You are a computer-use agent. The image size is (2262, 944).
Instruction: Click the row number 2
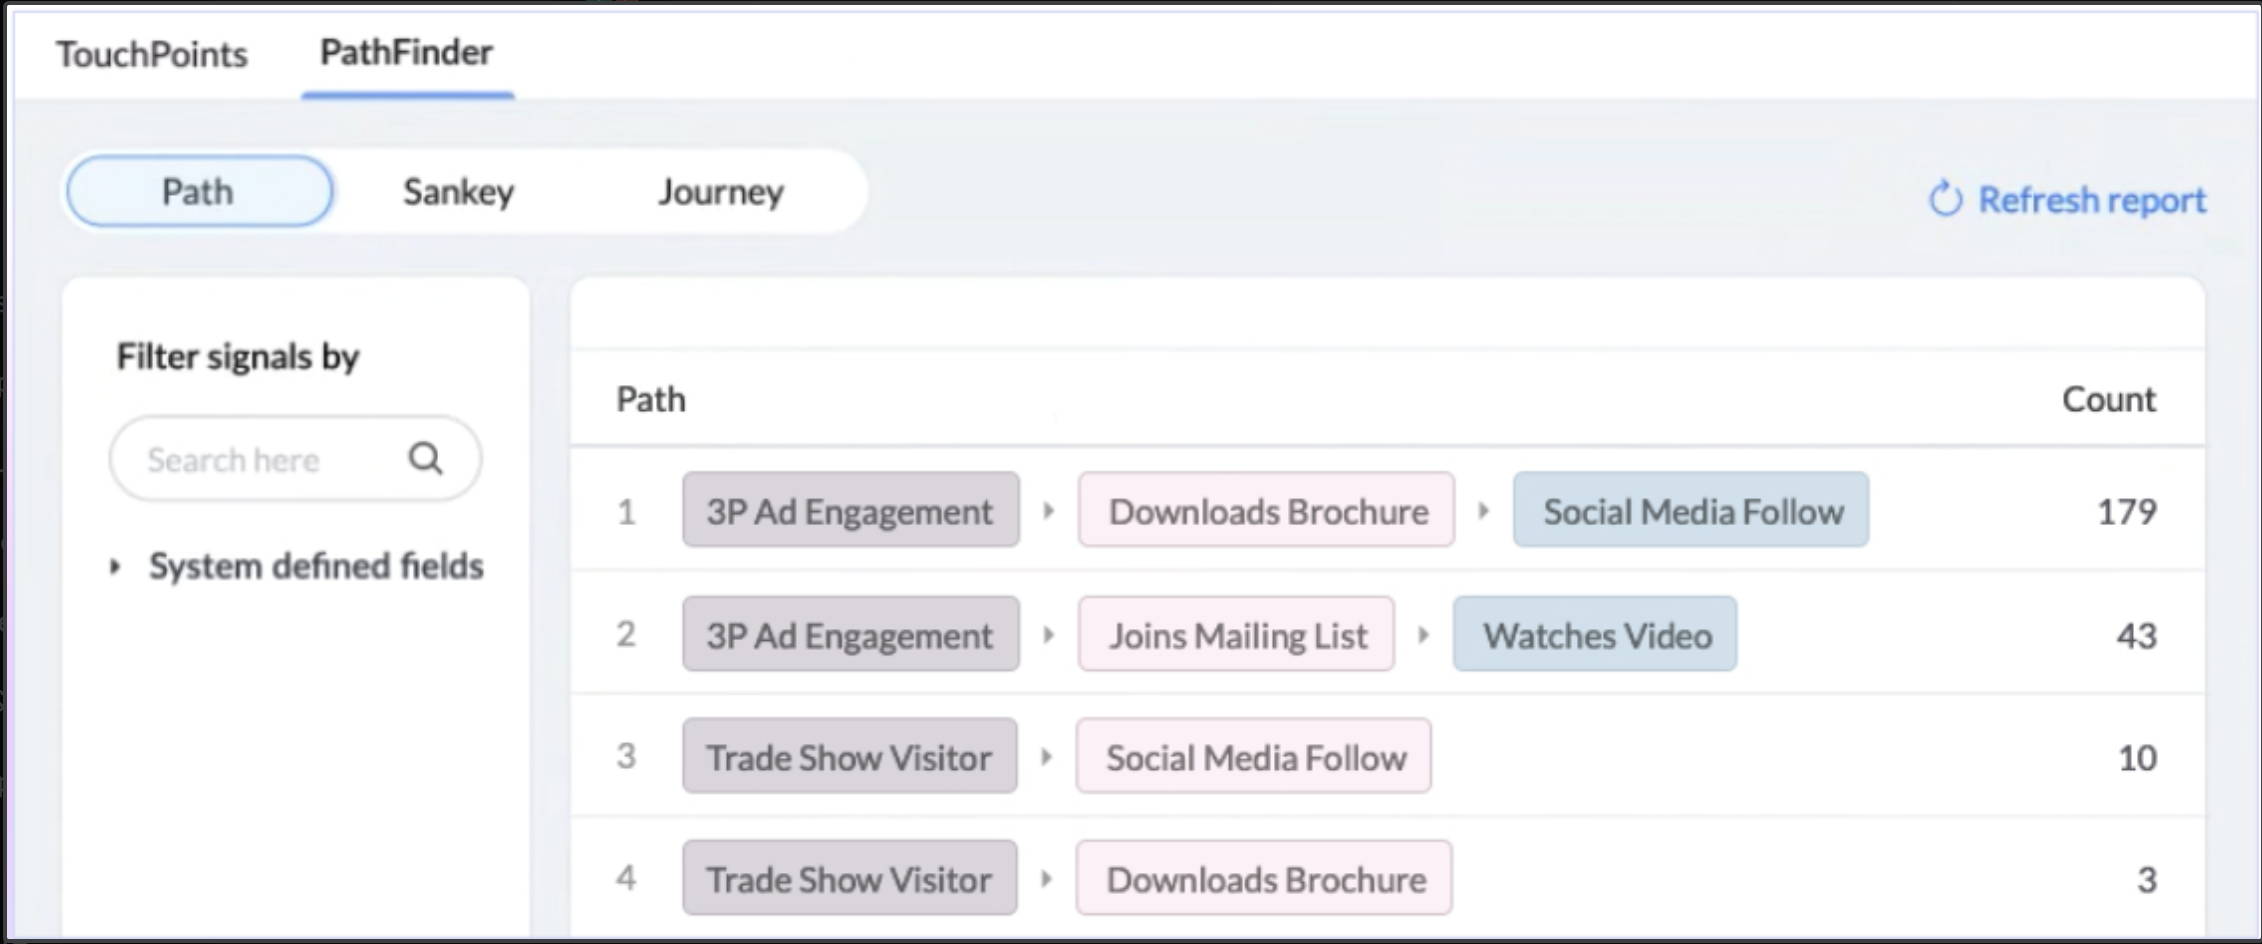coord(627,634)
